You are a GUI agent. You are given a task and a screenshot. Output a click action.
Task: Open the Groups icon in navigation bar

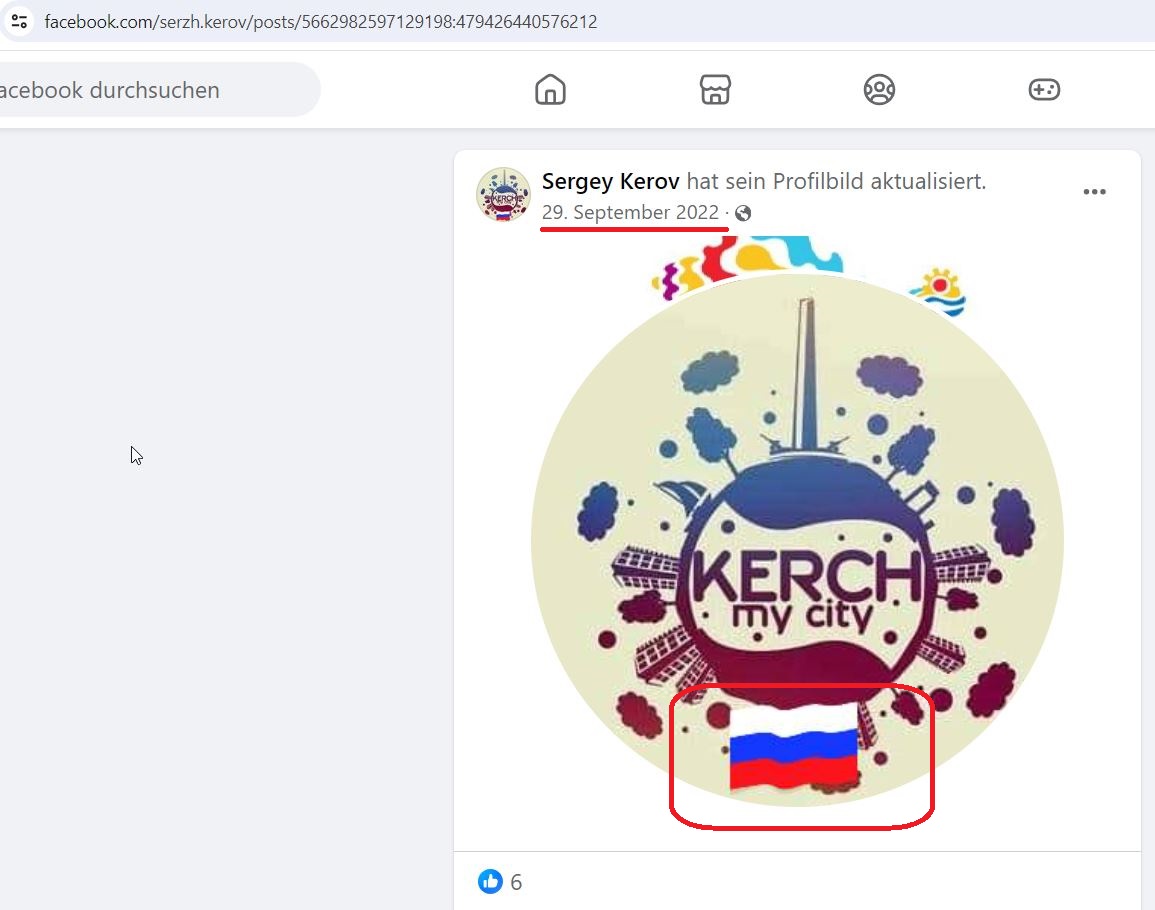(x=879, y=90)
